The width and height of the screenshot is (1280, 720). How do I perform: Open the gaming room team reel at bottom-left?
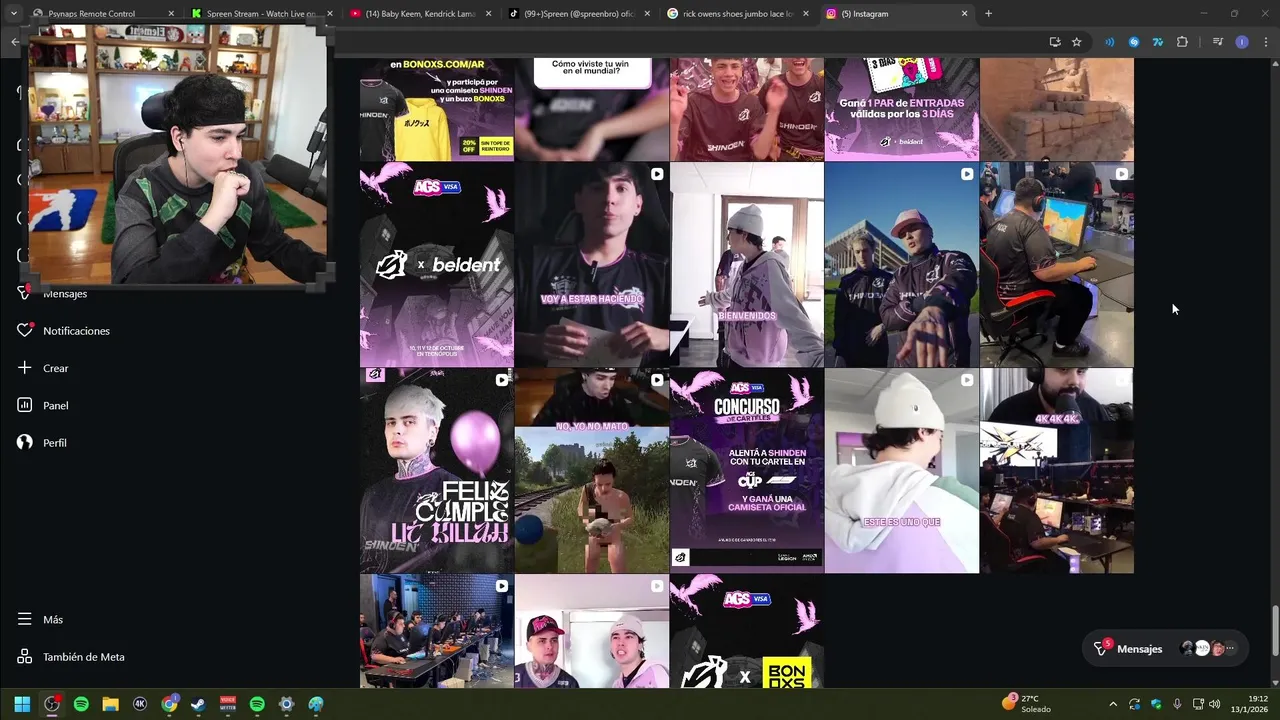[437, 631]
